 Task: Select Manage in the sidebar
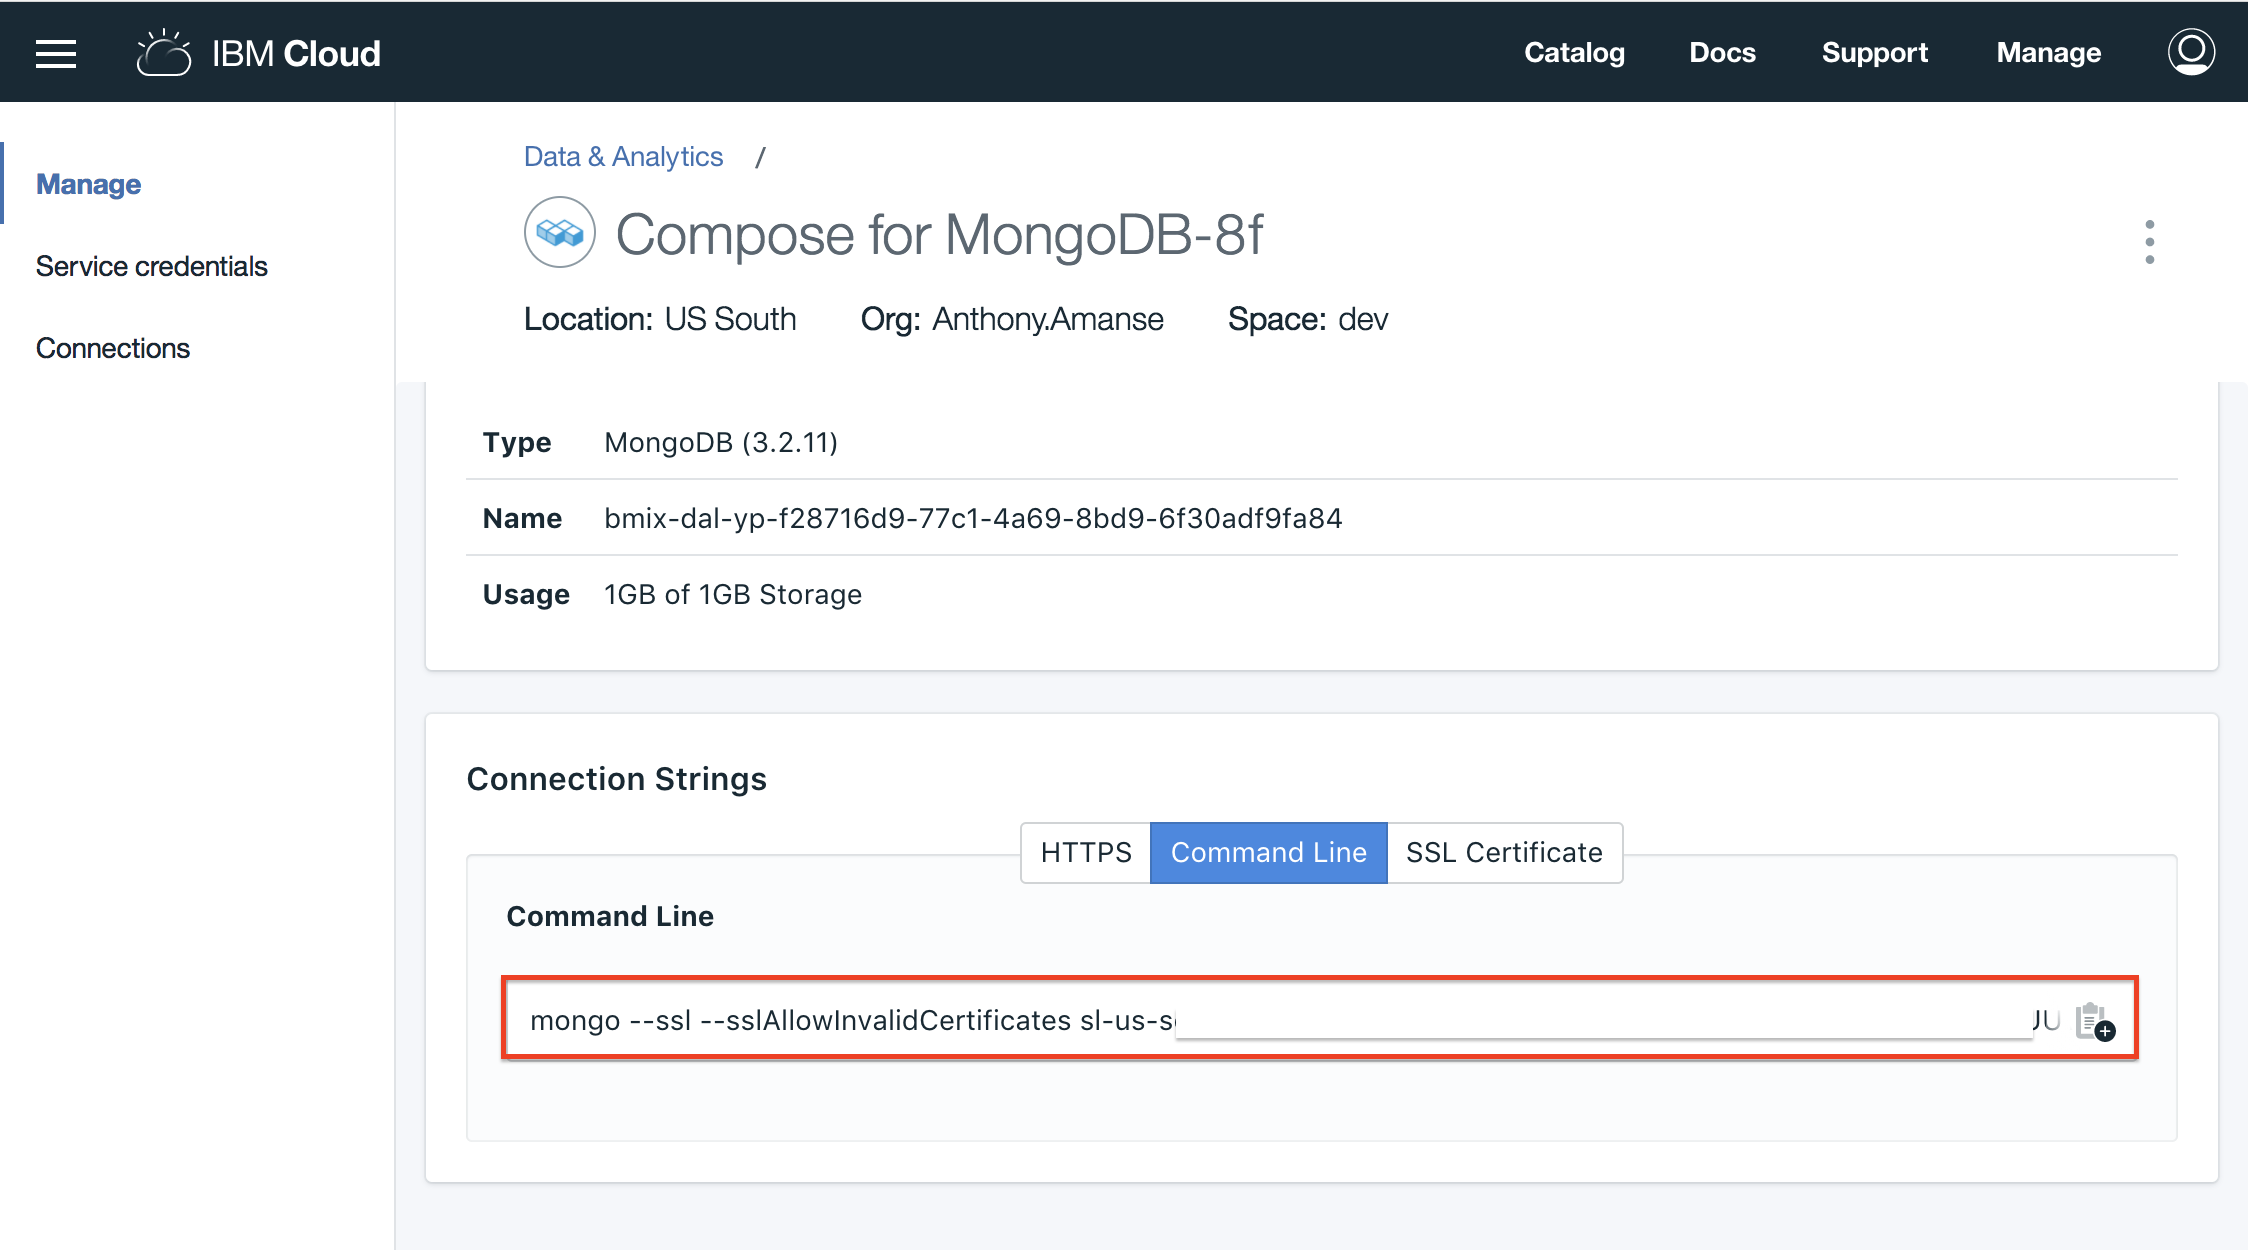(x=89, y=184)
